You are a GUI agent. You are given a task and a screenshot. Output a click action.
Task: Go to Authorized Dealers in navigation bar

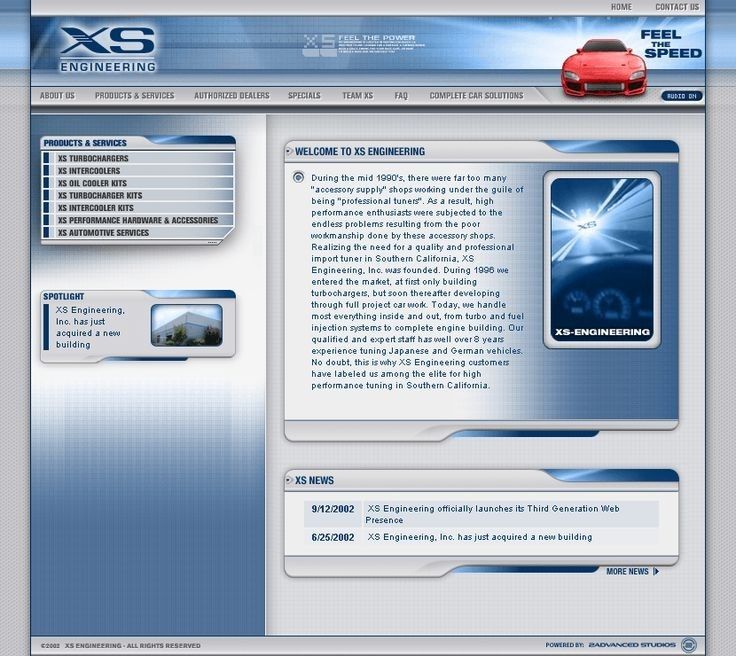point(231,96)
